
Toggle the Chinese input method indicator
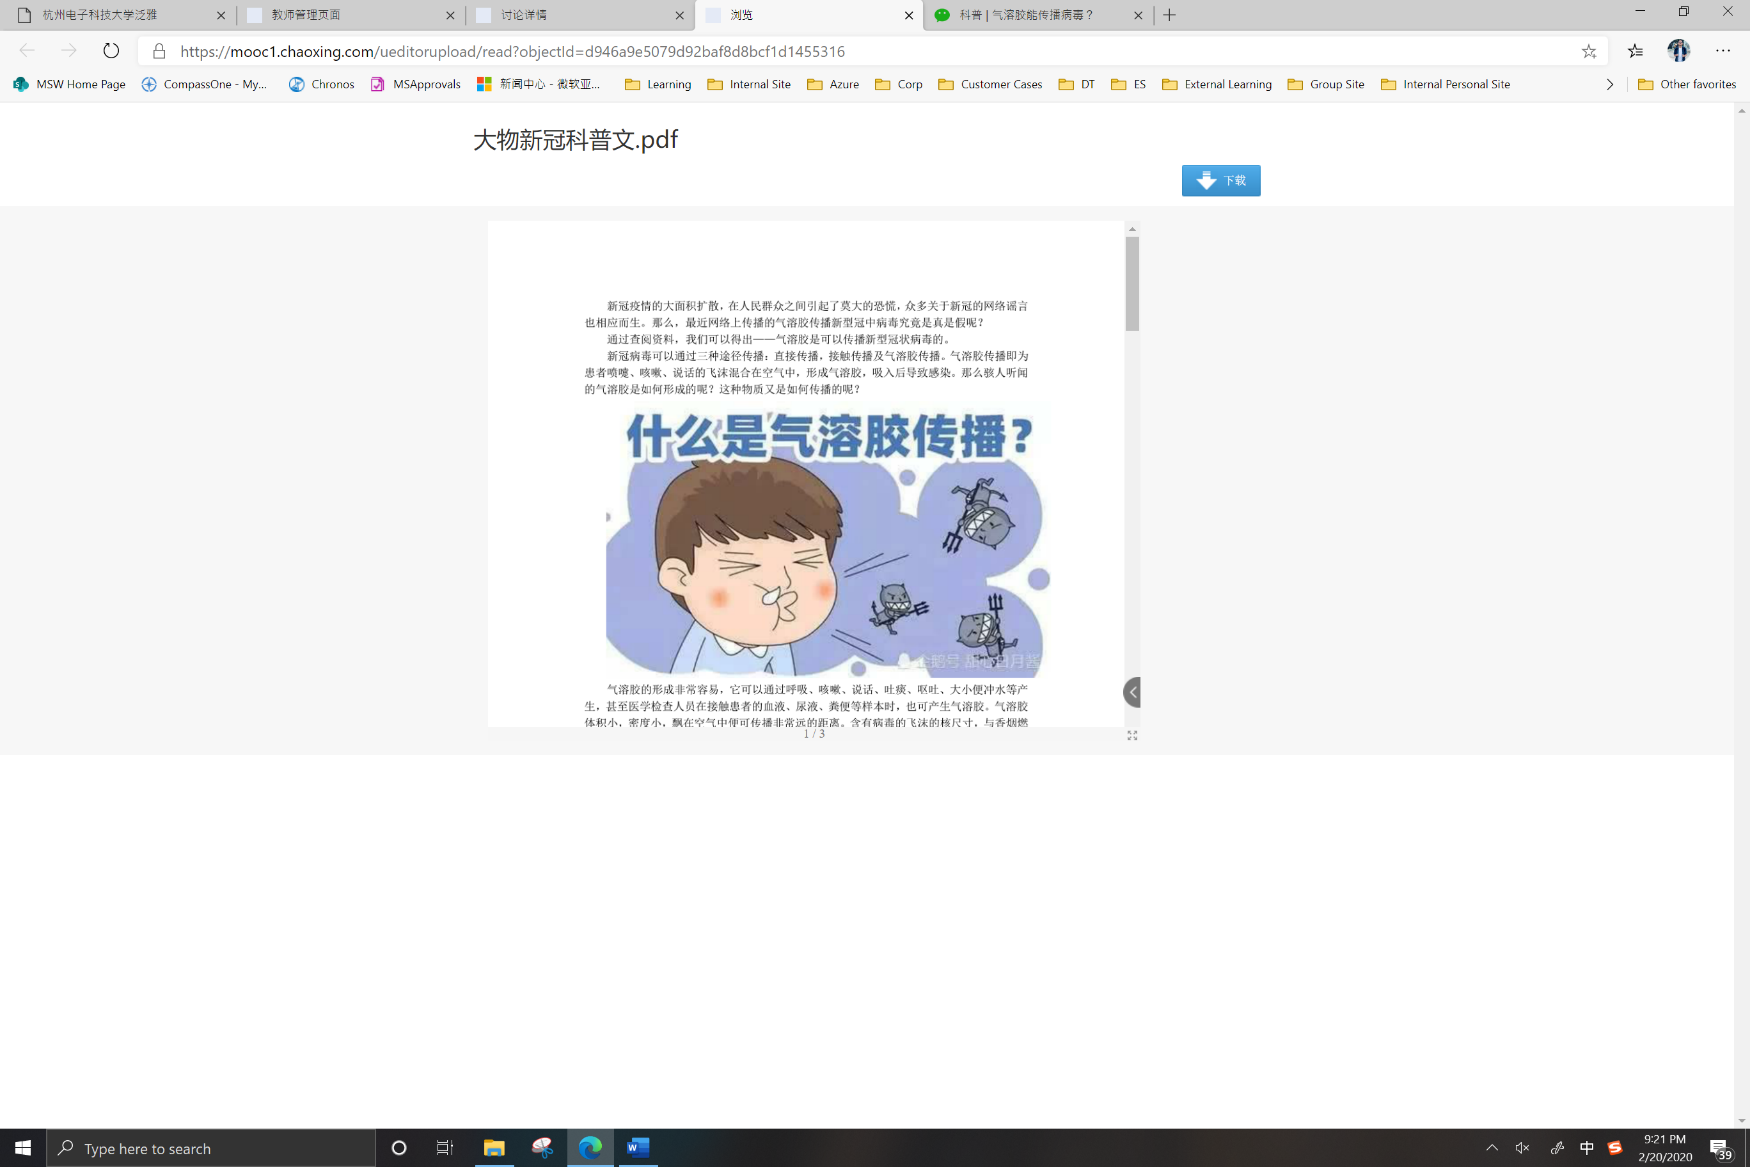(x=1587, y=1148)
